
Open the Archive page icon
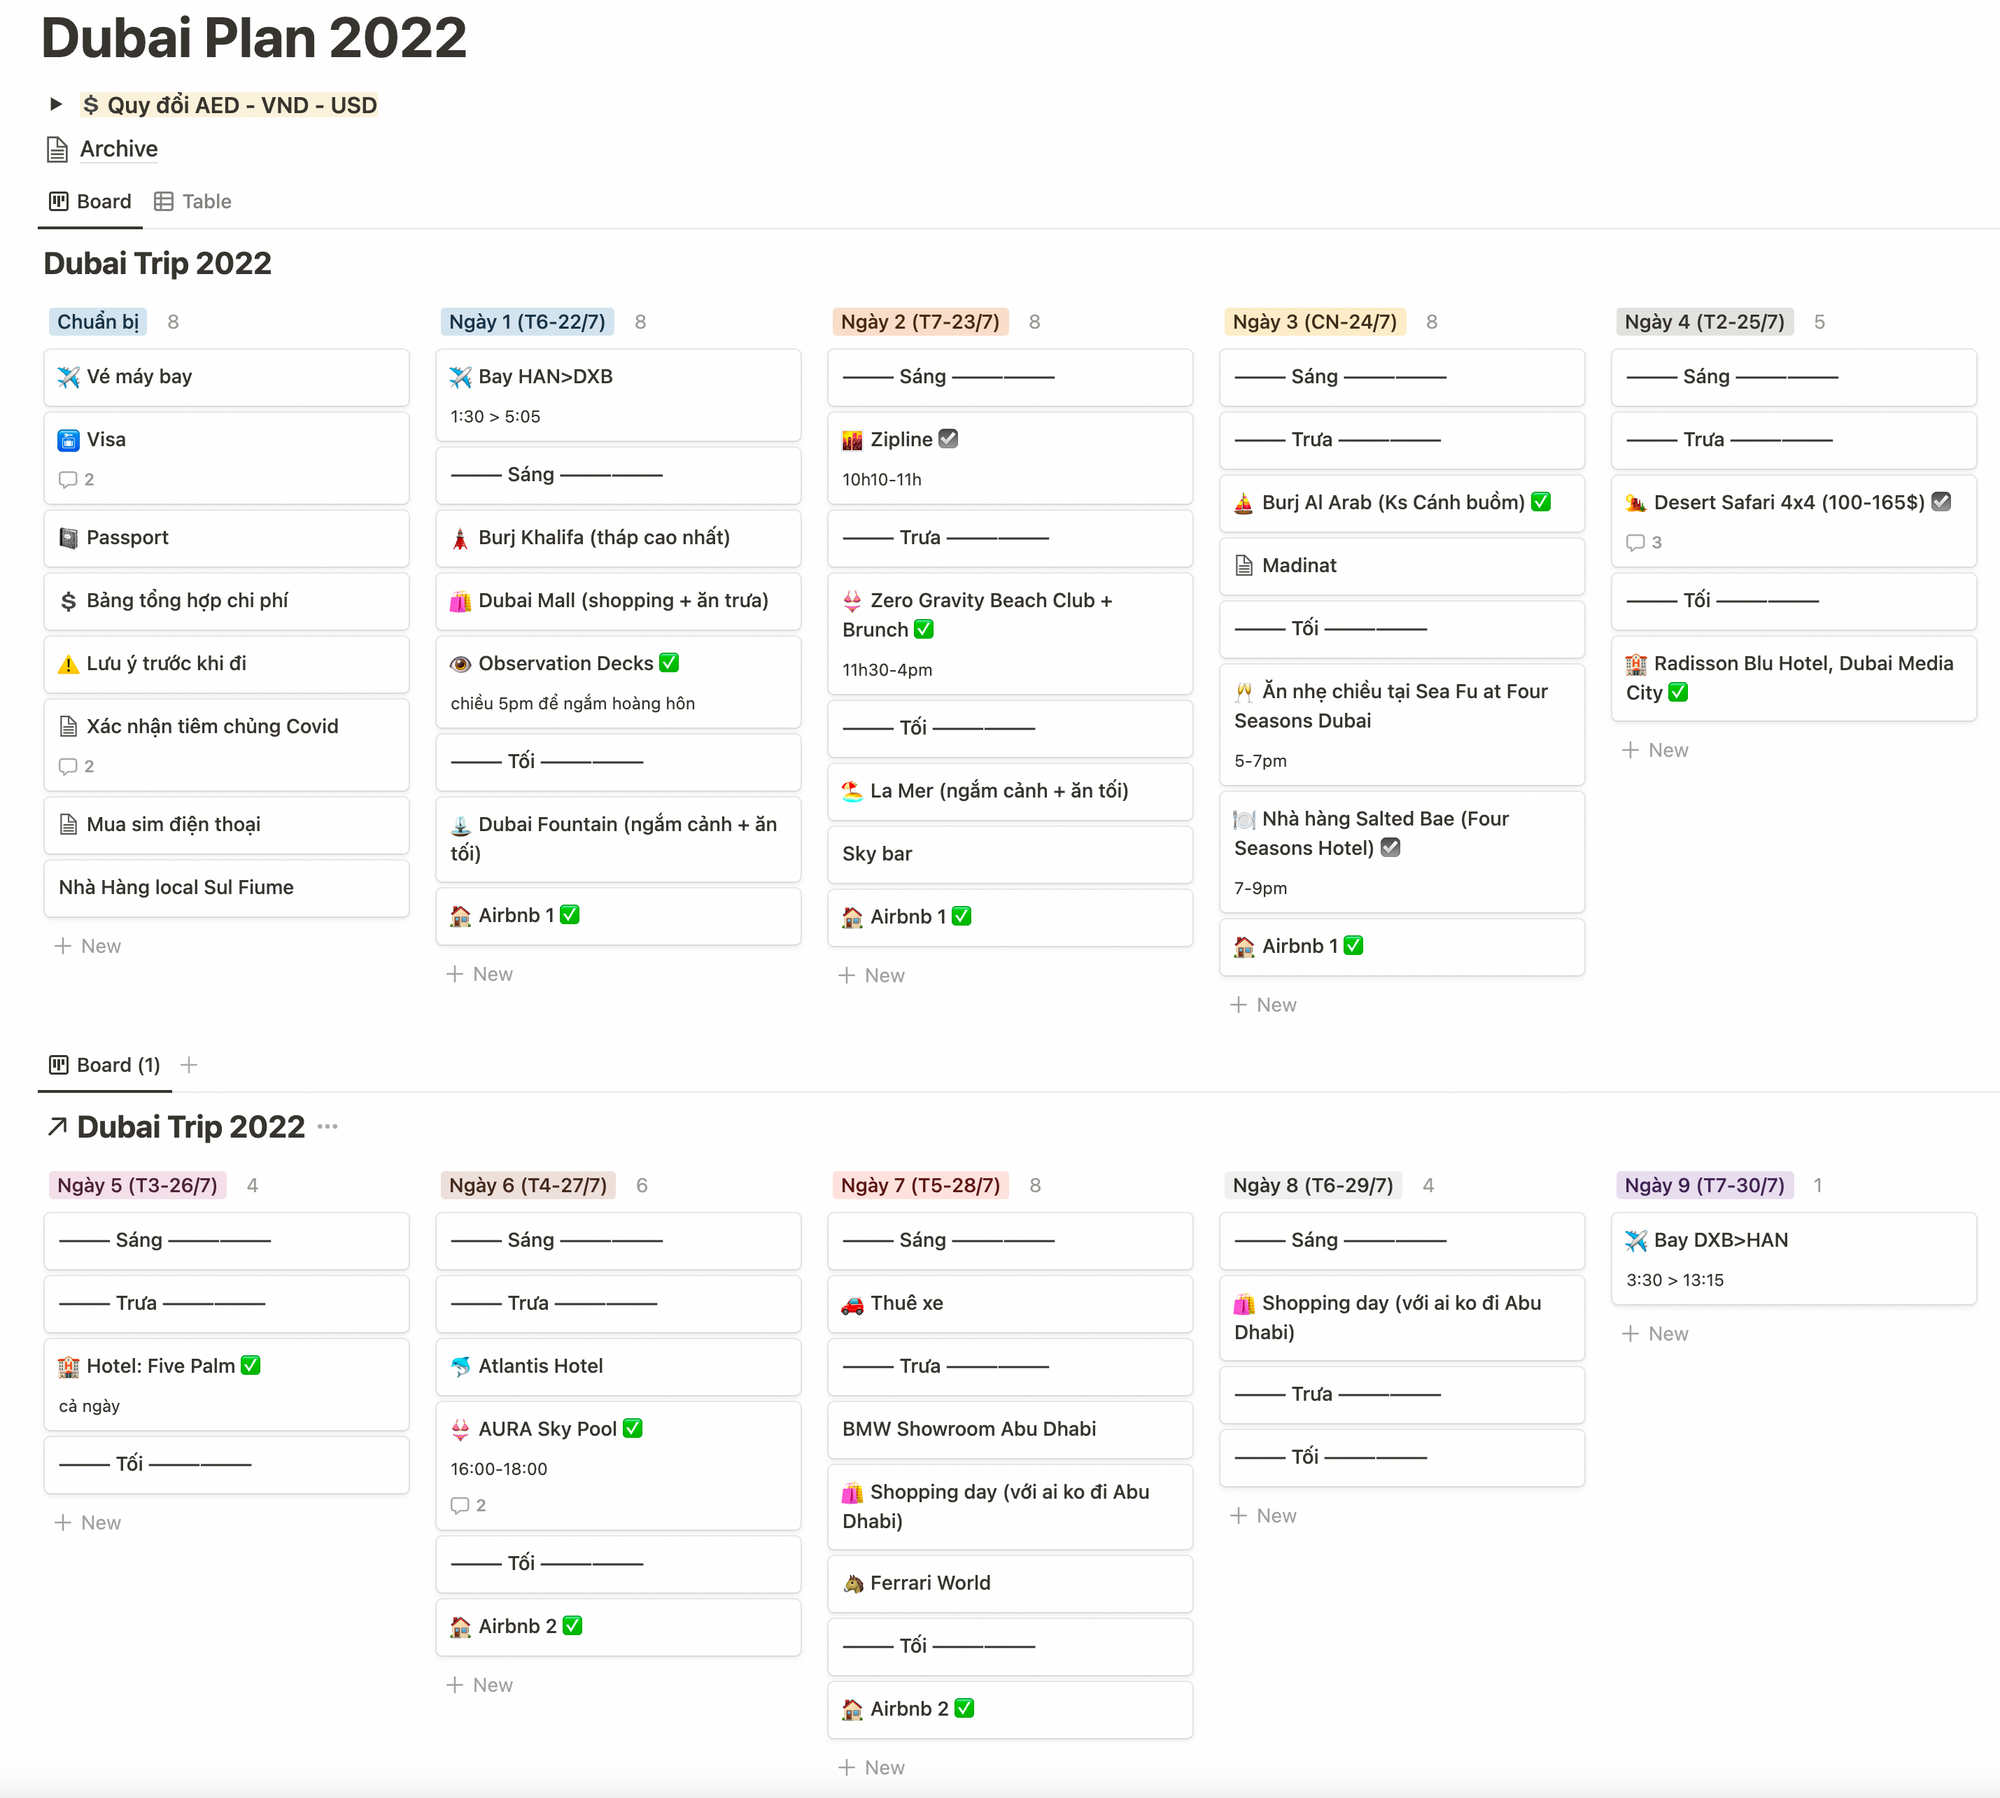58,149
